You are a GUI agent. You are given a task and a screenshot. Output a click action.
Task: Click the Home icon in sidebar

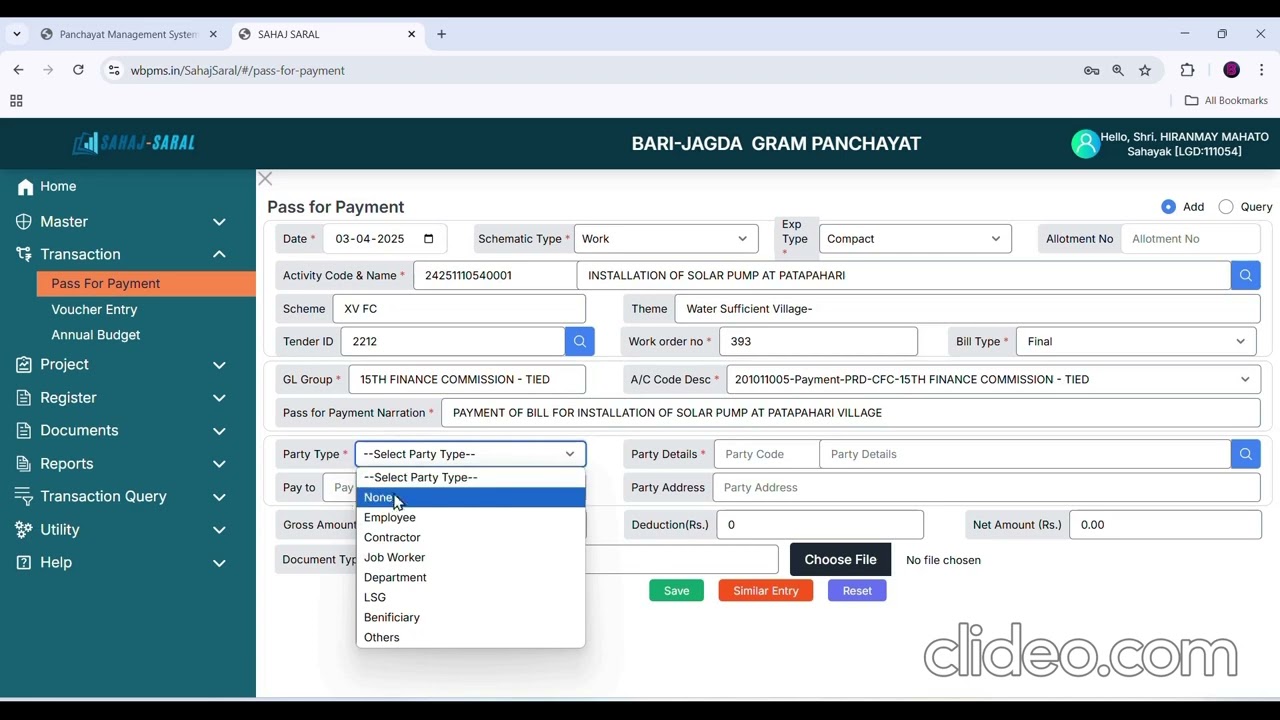pos(25,187)
